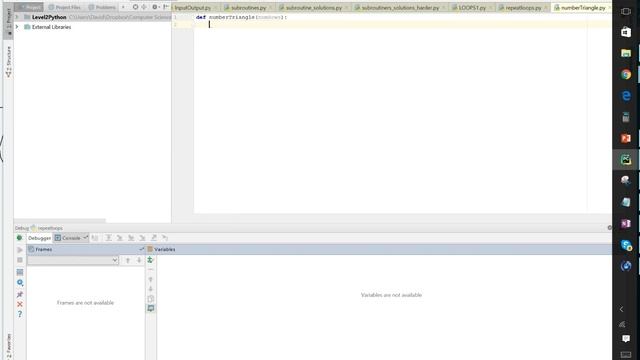The height and width of the screenshot is (360, 640).
Task: Expand the External Libraries node
Action: click(x=17, y=27)
